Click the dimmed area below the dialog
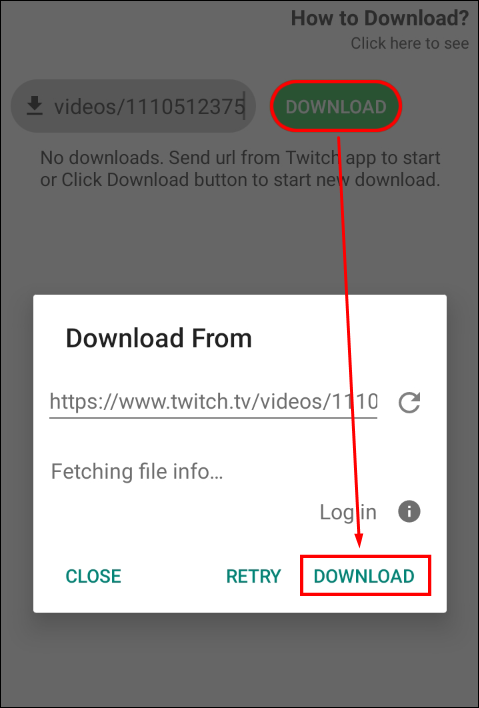Viewport: 479px width, 708px height. [239, 659]
